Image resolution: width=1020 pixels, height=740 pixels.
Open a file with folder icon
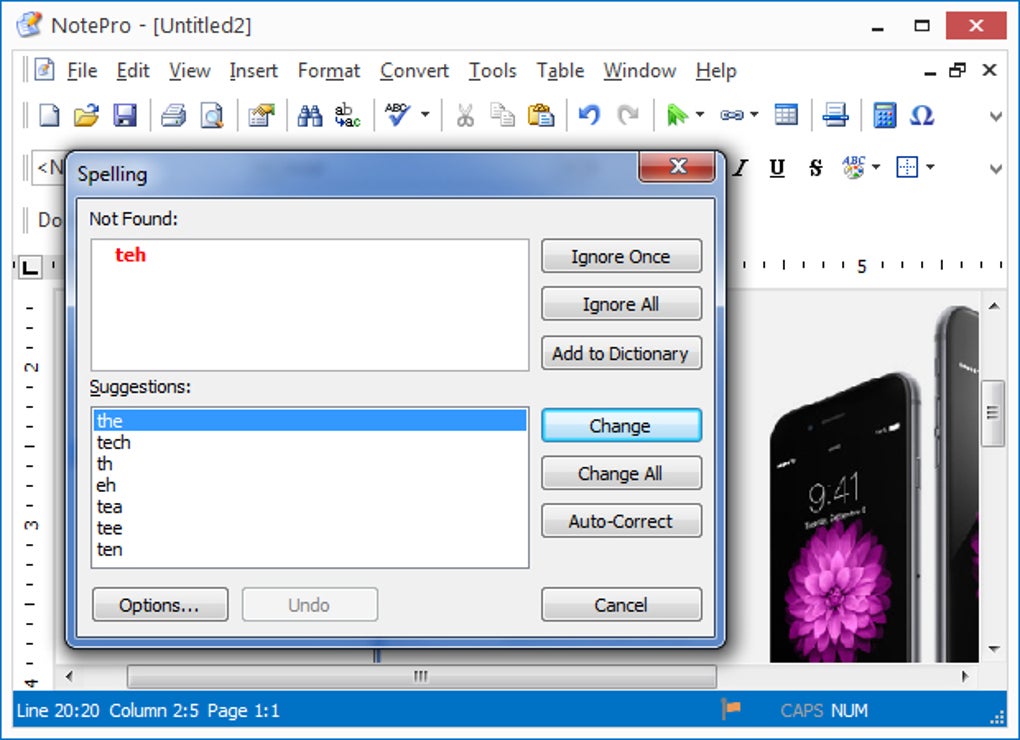[87, 115]
